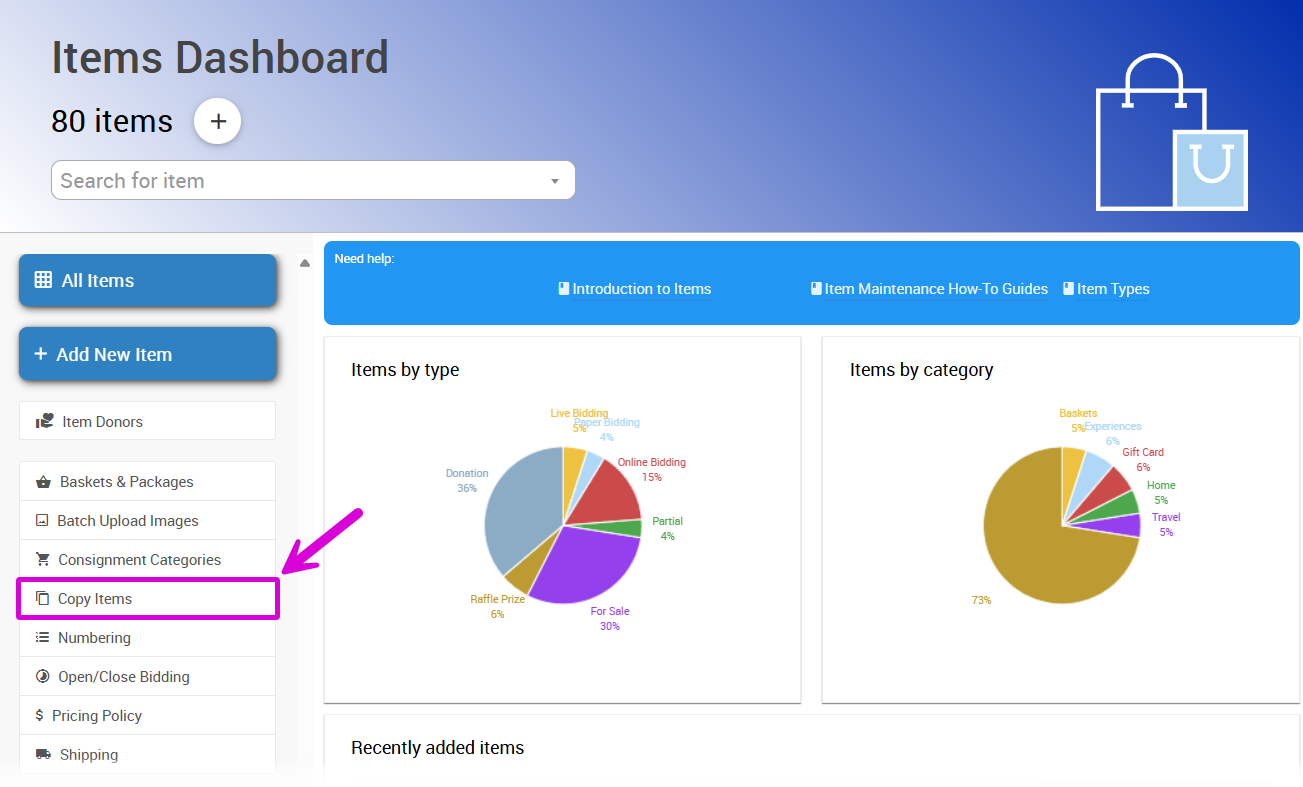Follow the Item Types help link
Viewport: 1303px width, 787px height.
[1112, 289]
